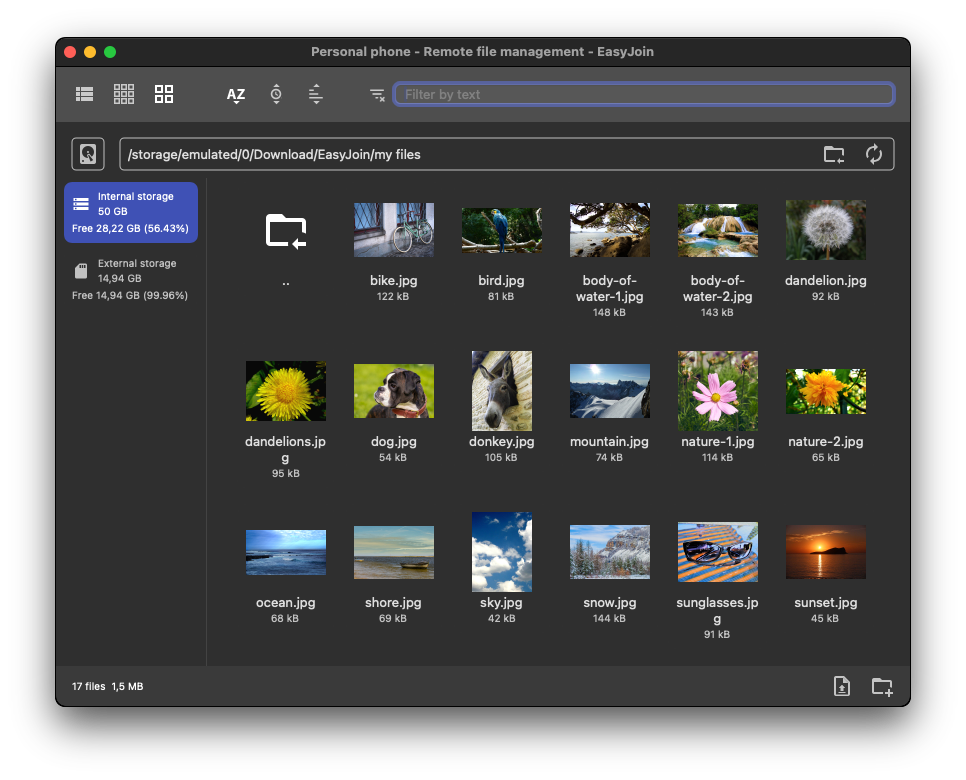Image resolution: width=966 pixels, height=780 pixels.
Task: Switch to small grid view
Action: (124, 94)
